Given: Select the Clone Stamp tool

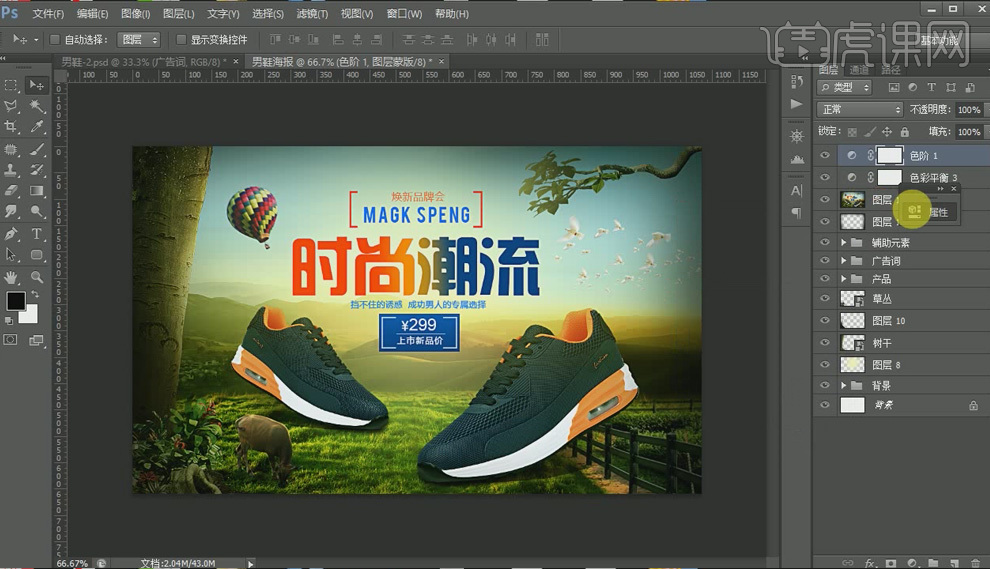Looking at the screenshot, I should click(x=12, y=169).
